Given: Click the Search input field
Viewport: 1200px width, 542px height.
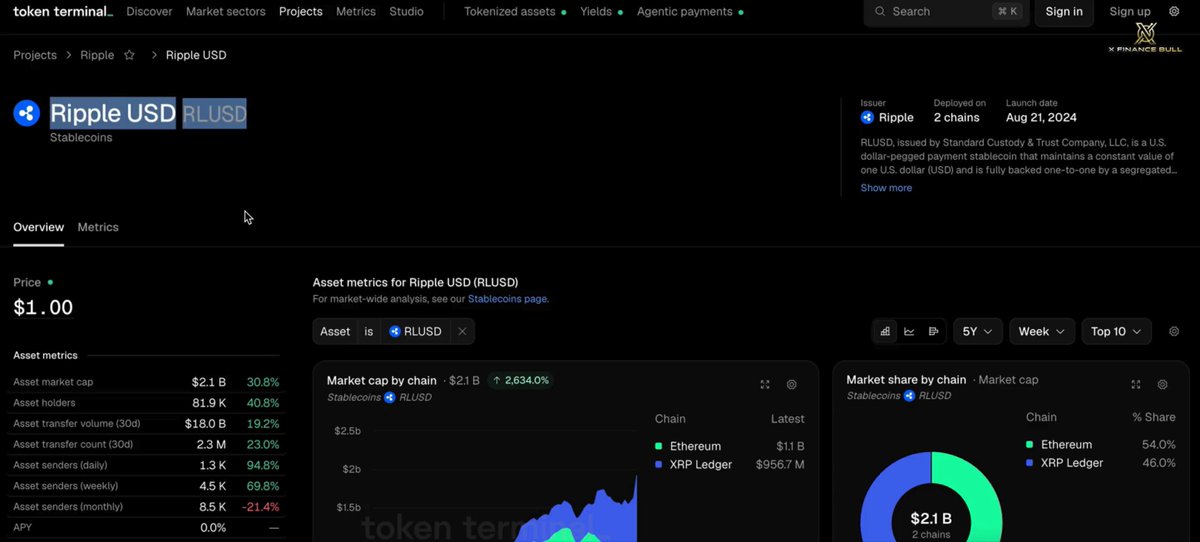Looking at the screenshot, I should pyautogui.click(x=945, y=11).
